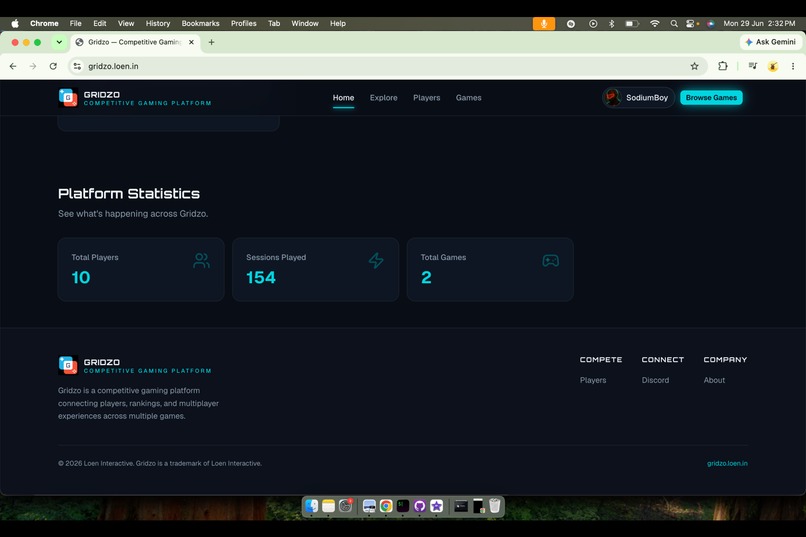Open Finder from the Dock
Viewport: 806px width, 537px height.
pos(312,506)
